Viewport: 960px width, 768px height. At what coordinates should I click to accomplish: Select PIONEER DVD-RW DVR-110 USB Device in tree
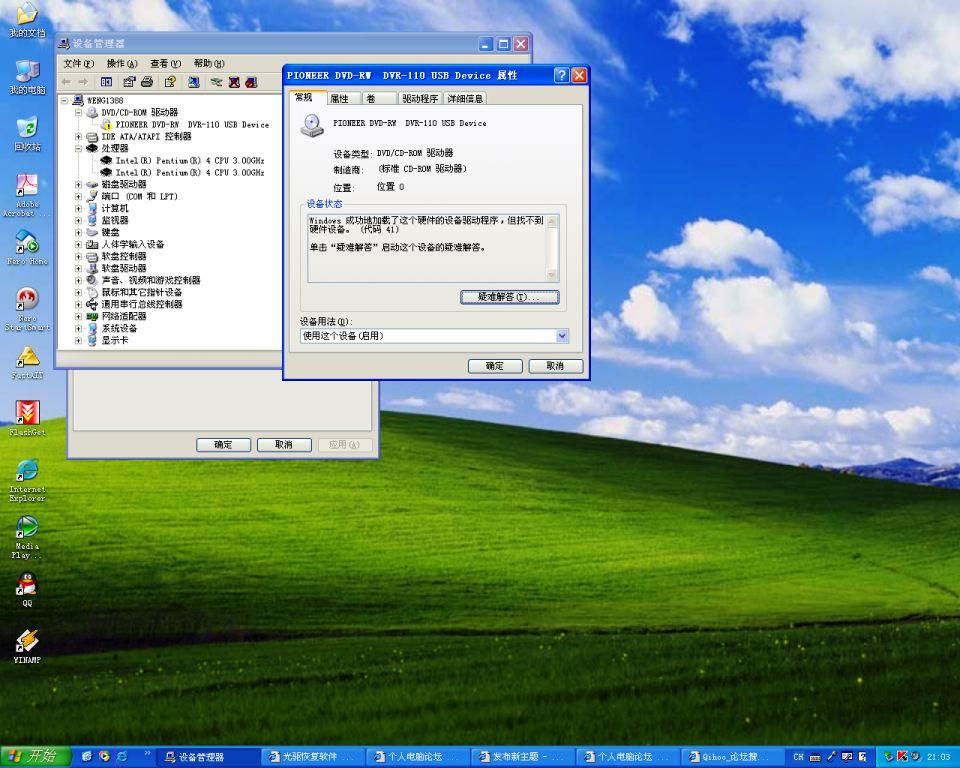pos(192,124)
